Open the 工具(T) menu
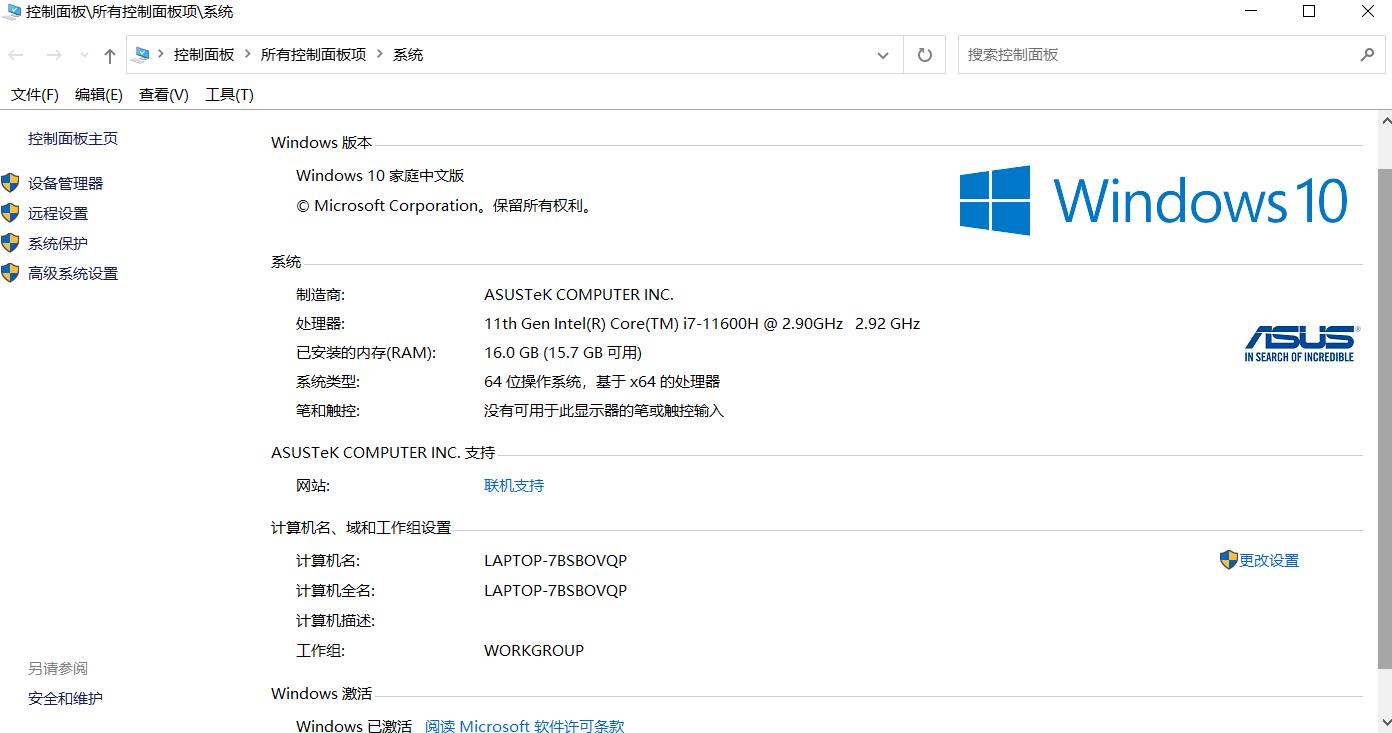The image size is (1392, 733). 229,95
